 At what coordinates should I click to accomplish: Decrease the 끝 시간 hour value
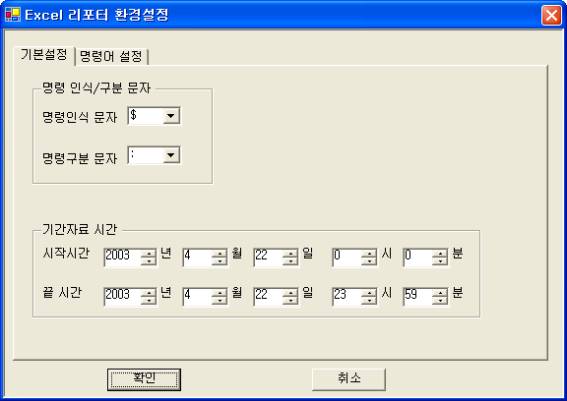(x=369, y=301)
